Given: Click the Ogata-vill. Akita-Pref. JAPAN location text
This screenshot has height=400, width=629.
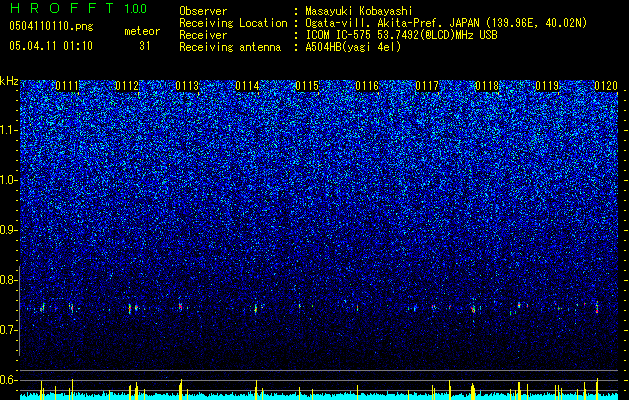Looking at the screenshot, I should tap(446, 23).
